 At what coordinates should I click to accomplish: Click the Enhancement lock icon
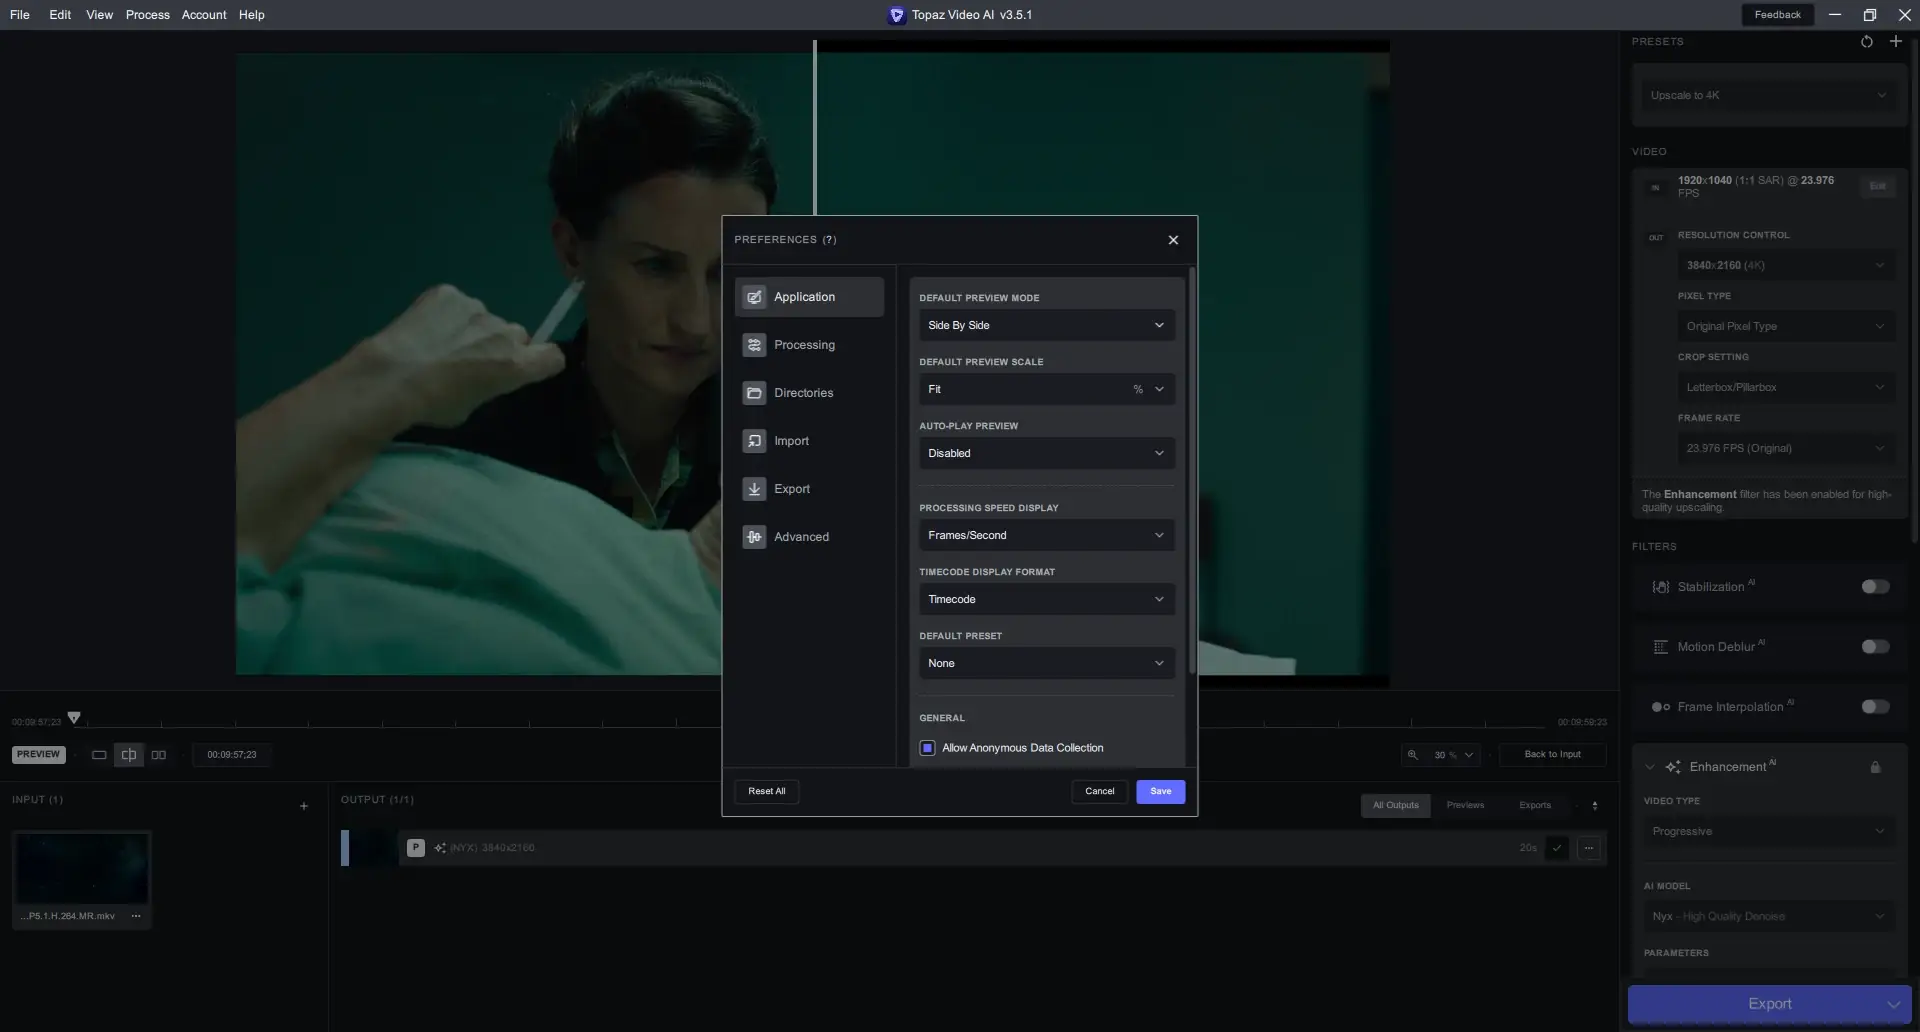pyautogui.click(x=1875, y=767)
